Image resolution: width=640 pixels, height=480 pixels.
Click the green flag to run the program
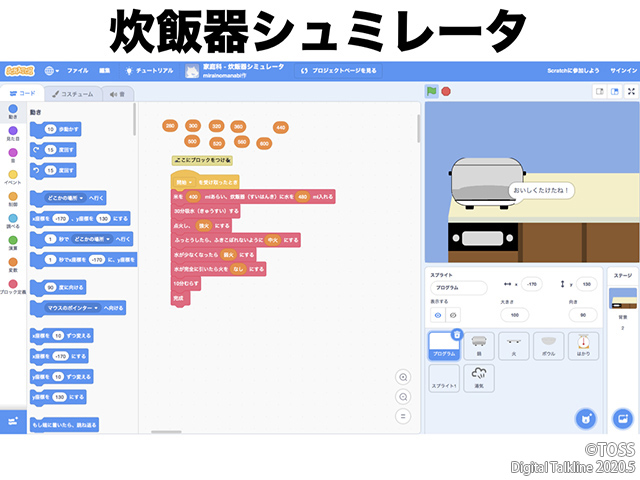pyautogui.click(x=431, y=91)
